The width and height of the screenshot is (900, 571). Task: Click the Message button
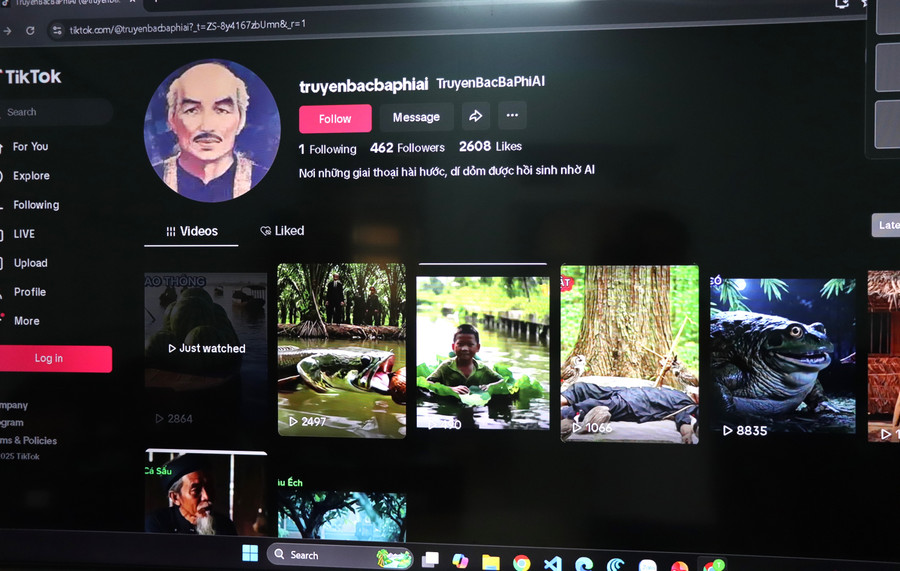tap(416, 117)
